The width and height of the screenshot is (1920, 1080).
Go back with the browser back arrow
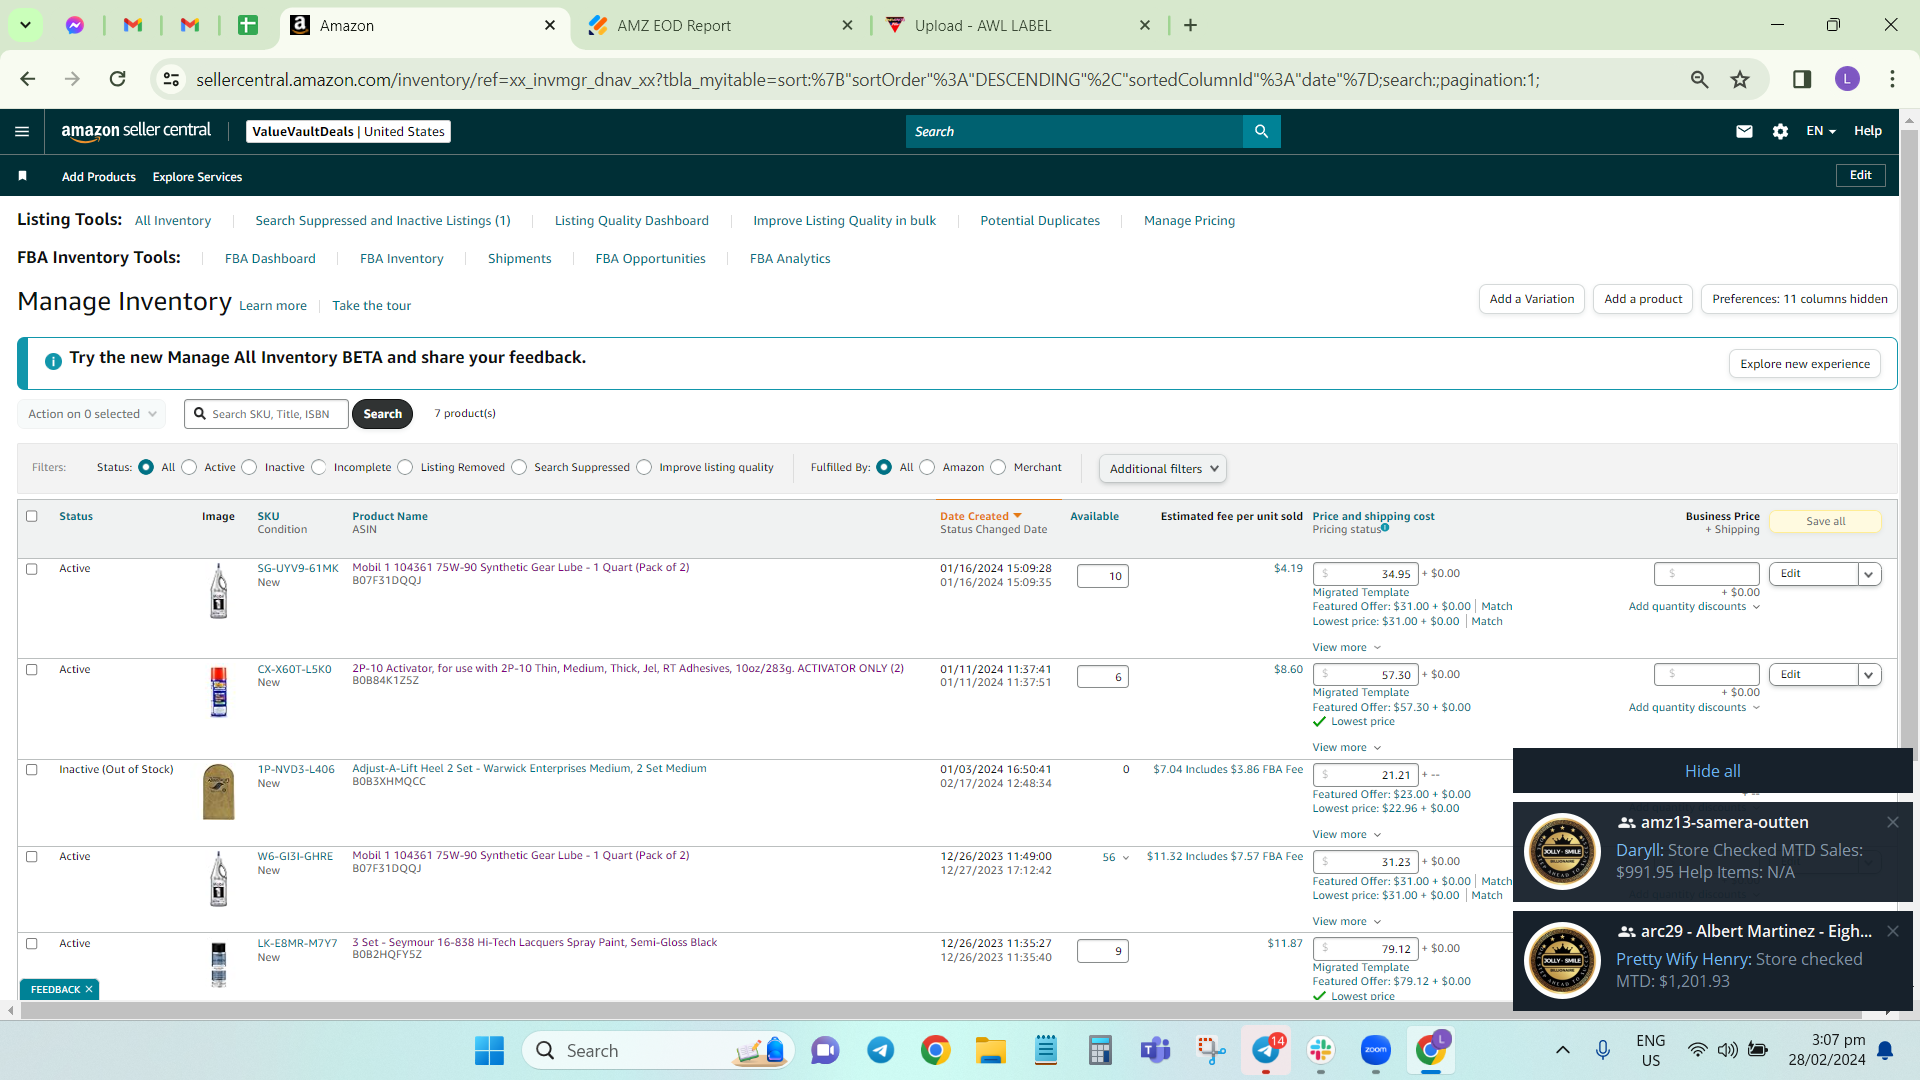pyautogui.click(x=28, y=79)
